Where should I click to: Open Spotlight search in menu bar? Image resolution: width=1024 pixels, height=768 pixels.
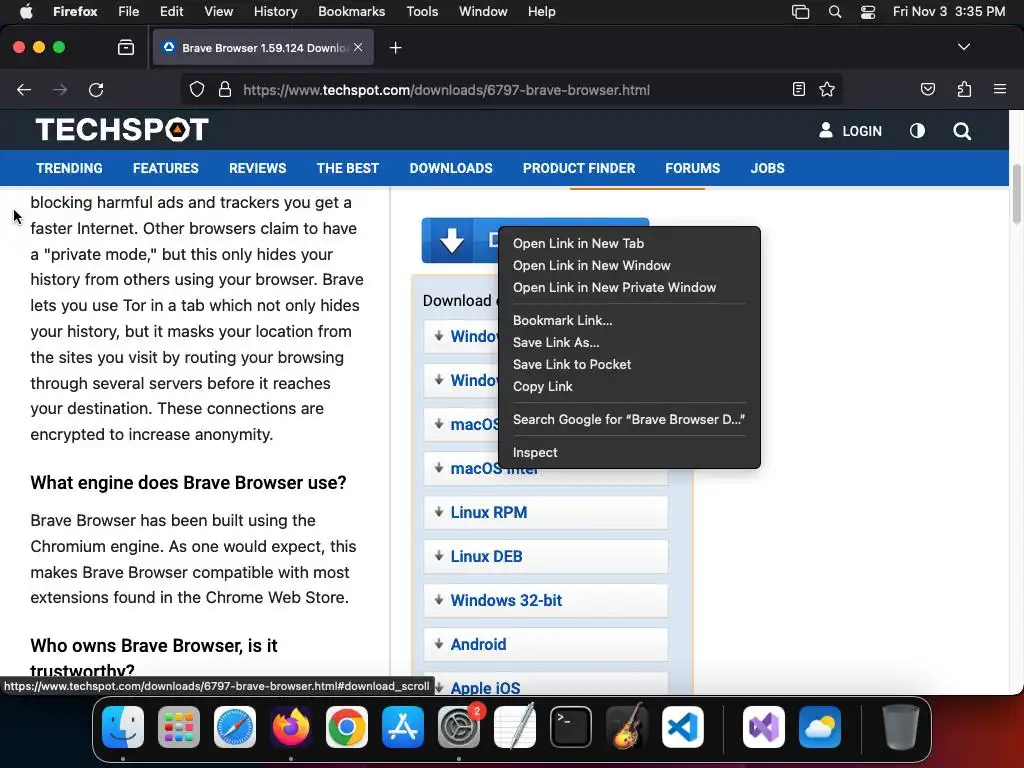click(835, 12)
